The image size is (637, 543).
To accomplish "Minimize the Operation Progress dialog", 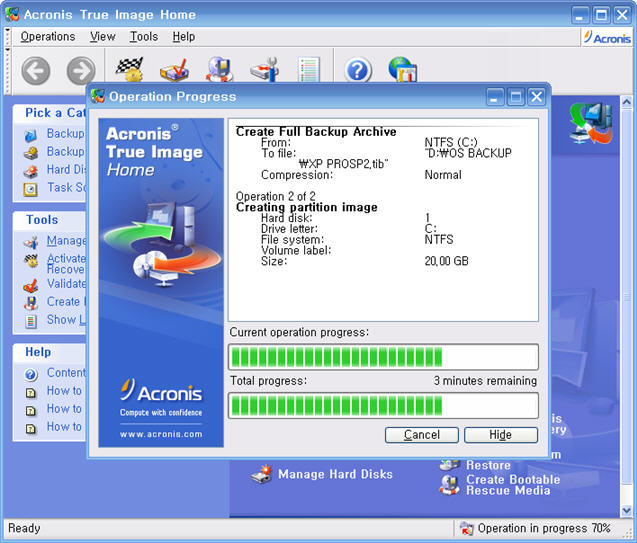I will click(495, 97).
